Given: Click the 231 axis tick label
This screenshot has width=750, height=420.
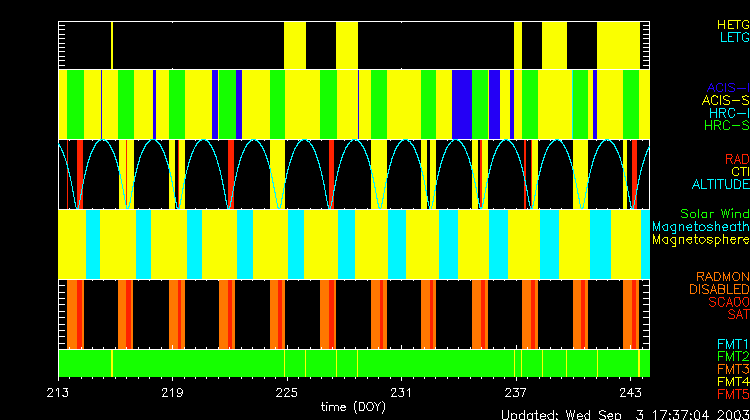Looking at the screenshot, I should pos(401,393).
